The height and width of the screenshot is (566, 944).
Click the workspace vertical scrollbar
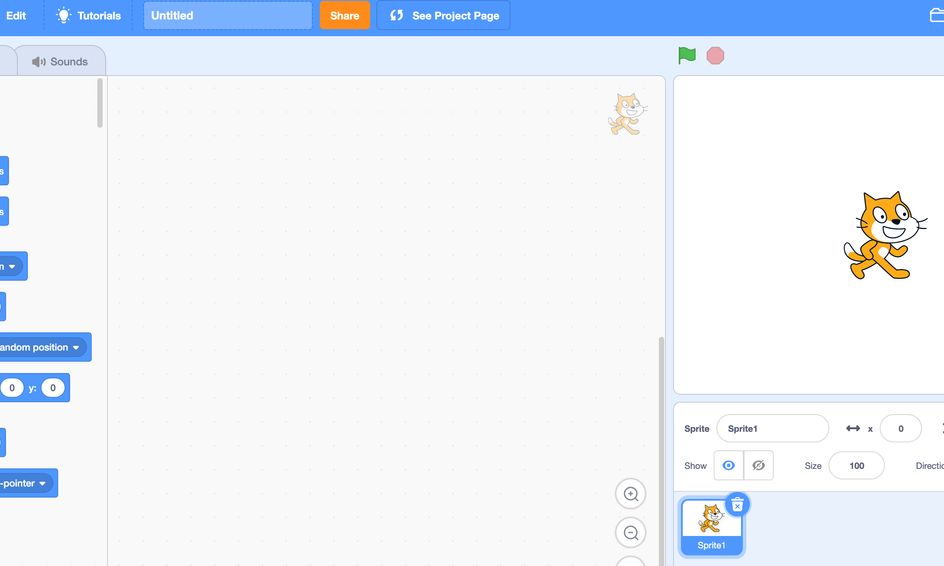[x=661, y=450]
